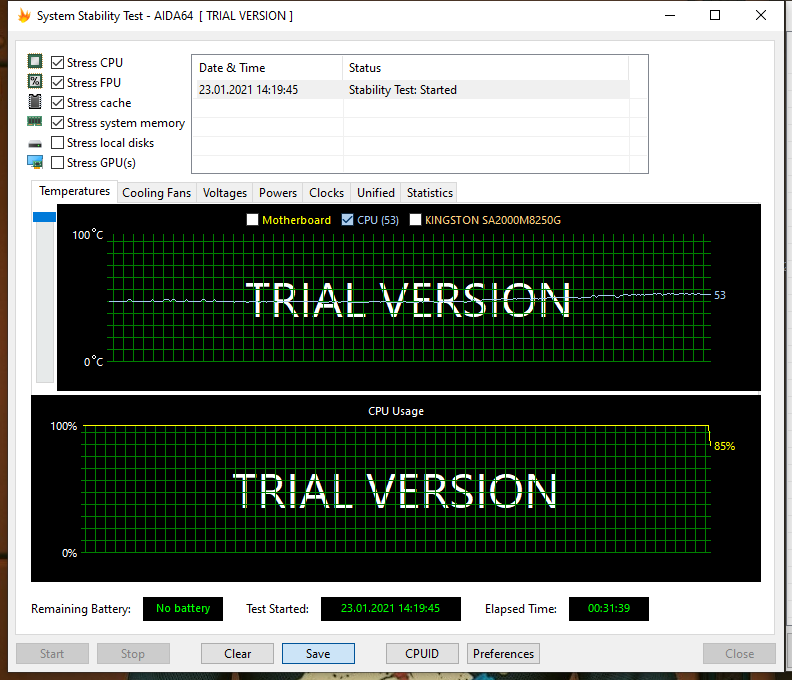
Task: Click the disk drive icon beside Stress local disks
Action: pos(35,144)
